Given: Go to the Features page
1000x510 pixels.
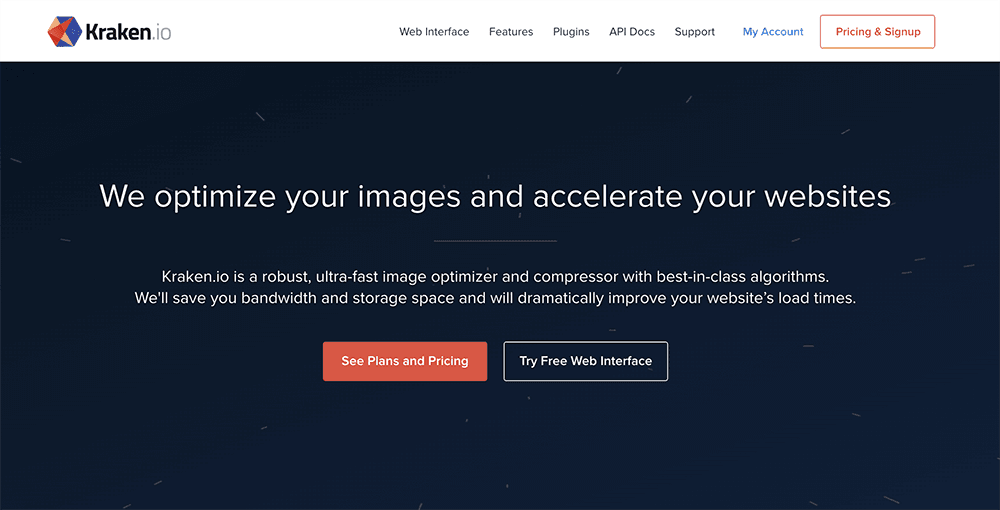Looking at the screenshot, I should [x=511, y=32].
